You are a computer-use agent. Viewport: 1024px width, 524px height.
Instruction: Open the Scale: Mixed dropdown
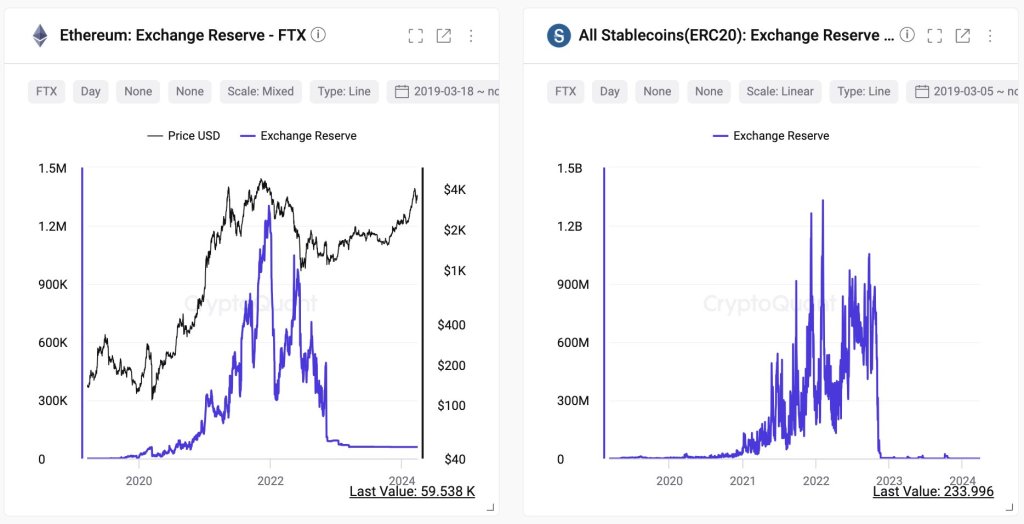coord(260,91)
